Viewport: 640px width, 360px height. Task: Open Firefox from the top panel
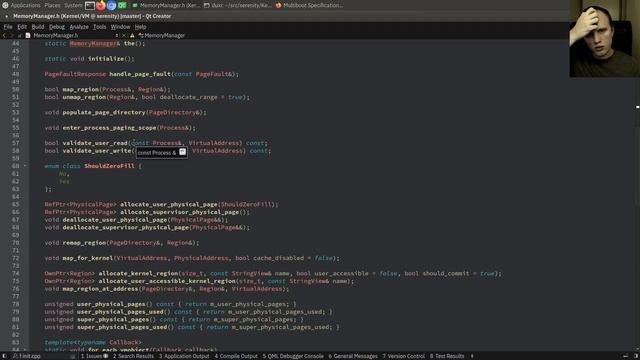(100, 5)
